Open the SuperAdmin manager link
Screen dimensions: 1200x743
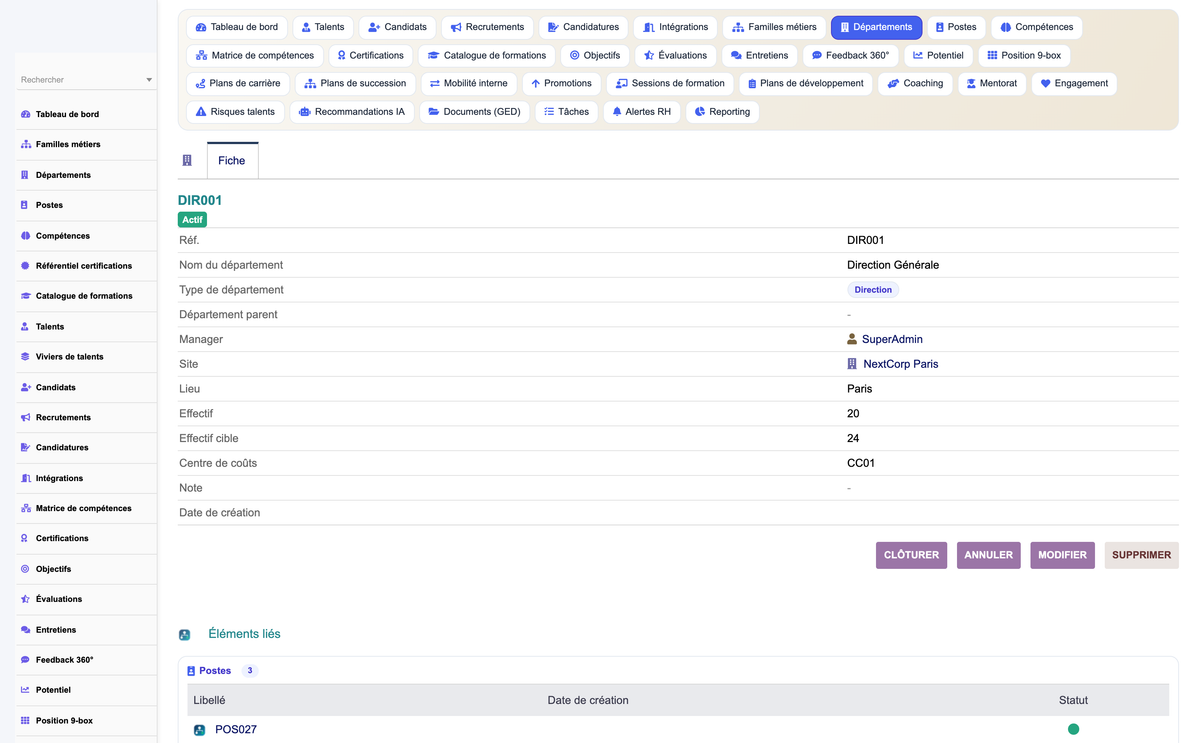892,339
